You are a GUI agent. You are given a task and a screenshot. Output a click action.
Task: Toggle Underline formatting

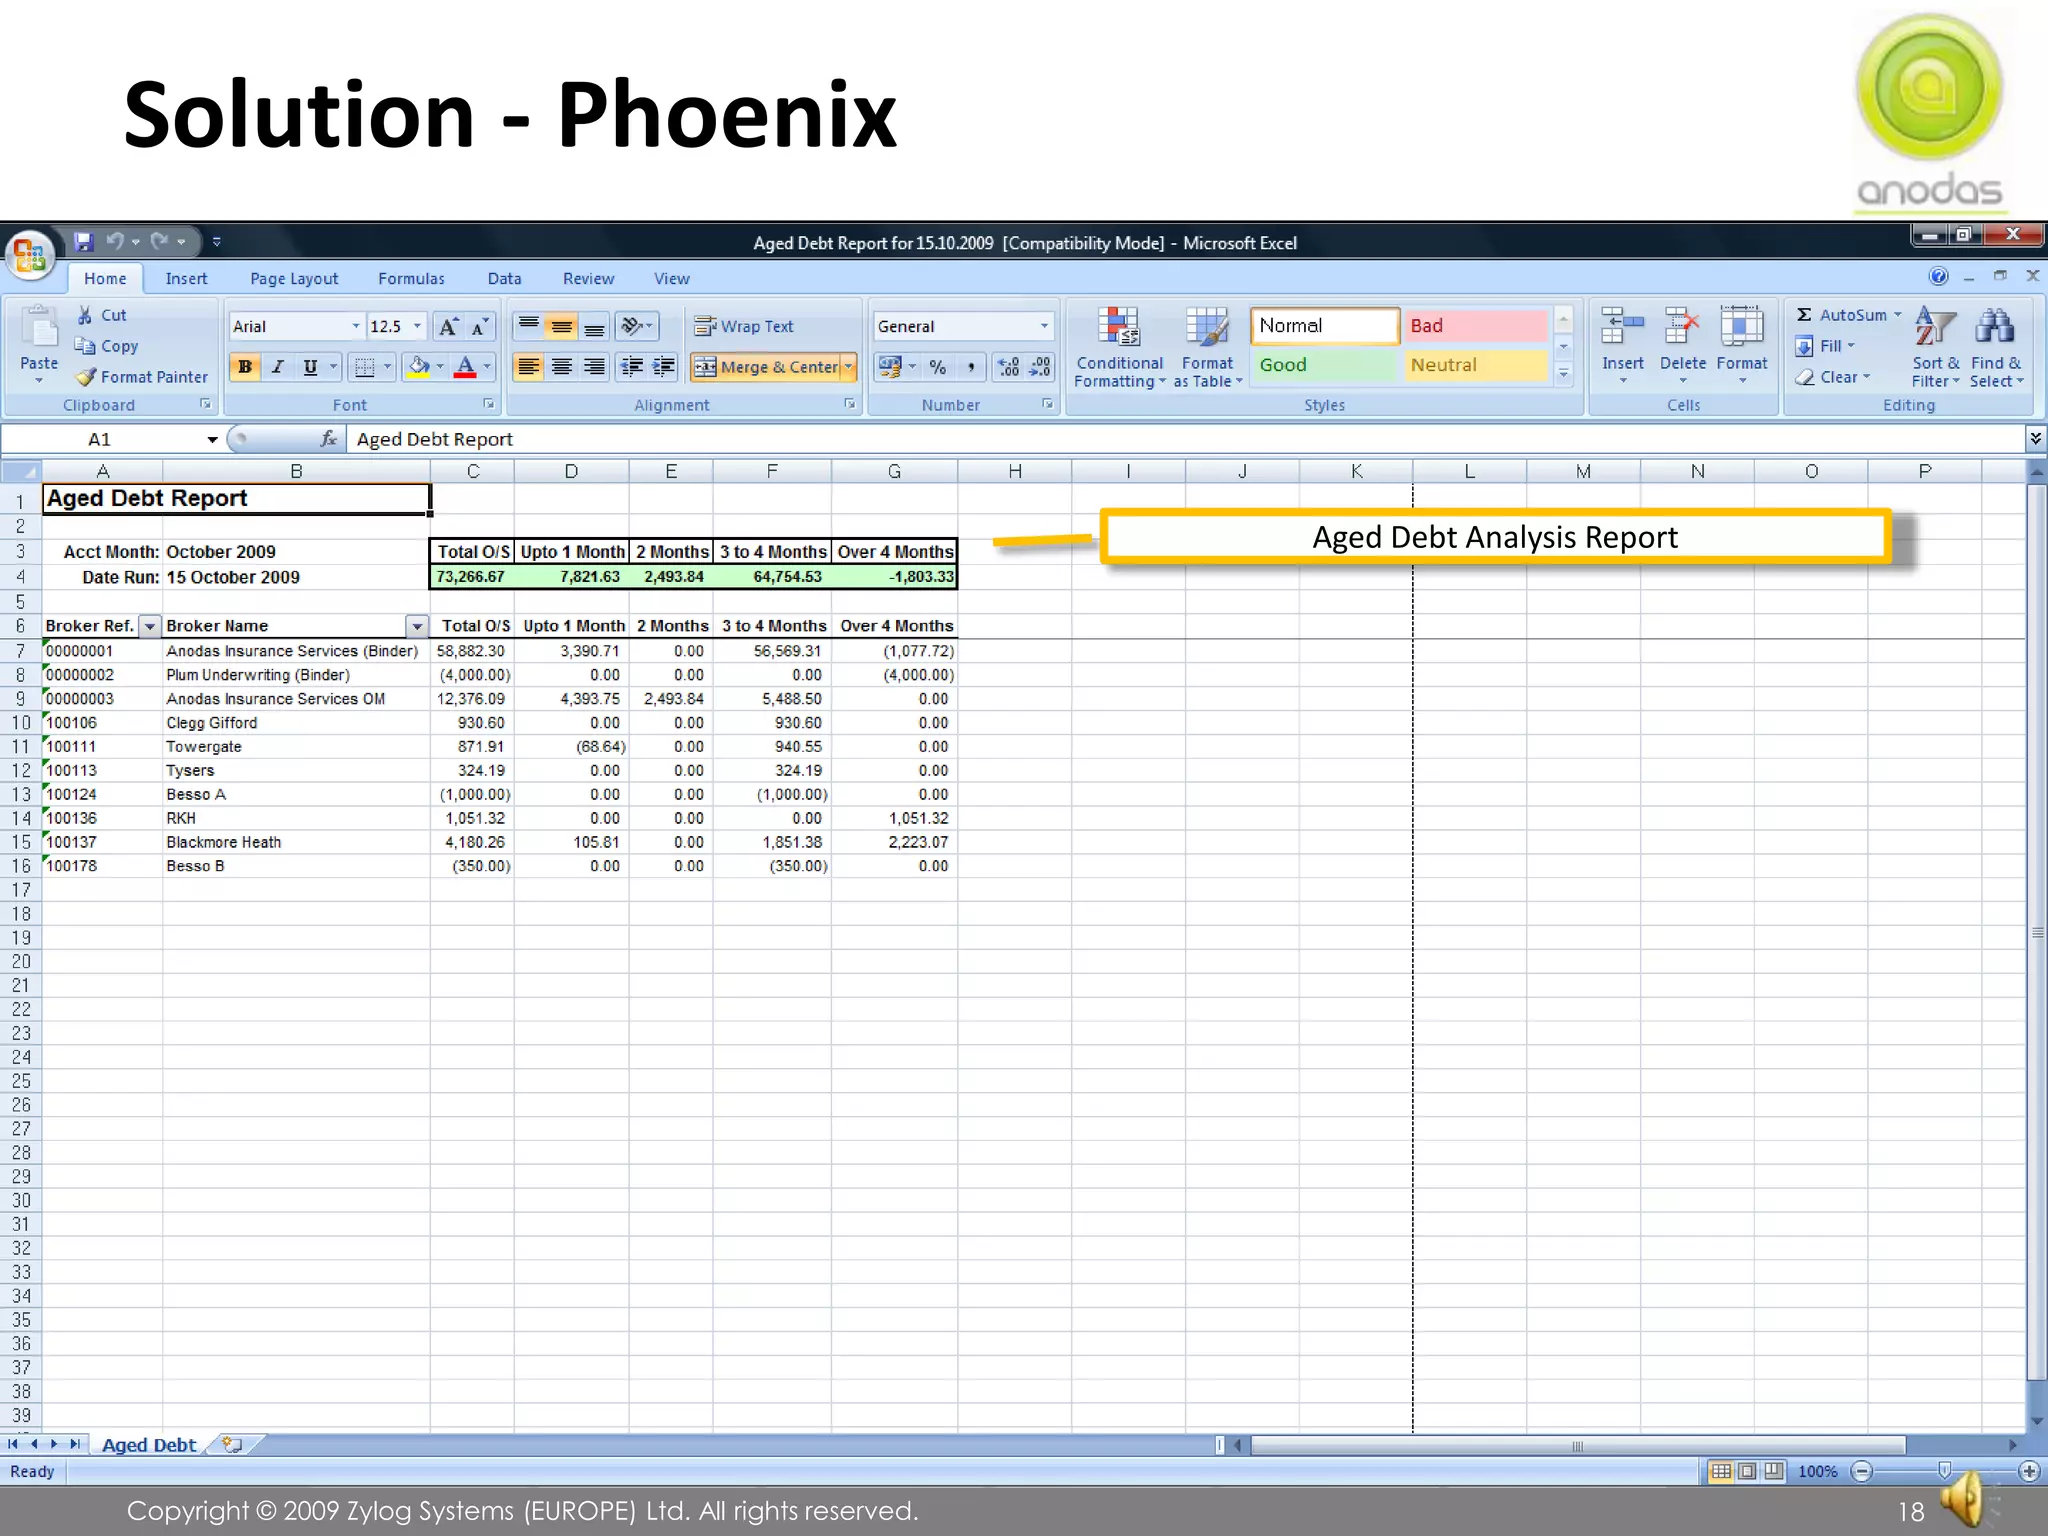tap(311, 367)
